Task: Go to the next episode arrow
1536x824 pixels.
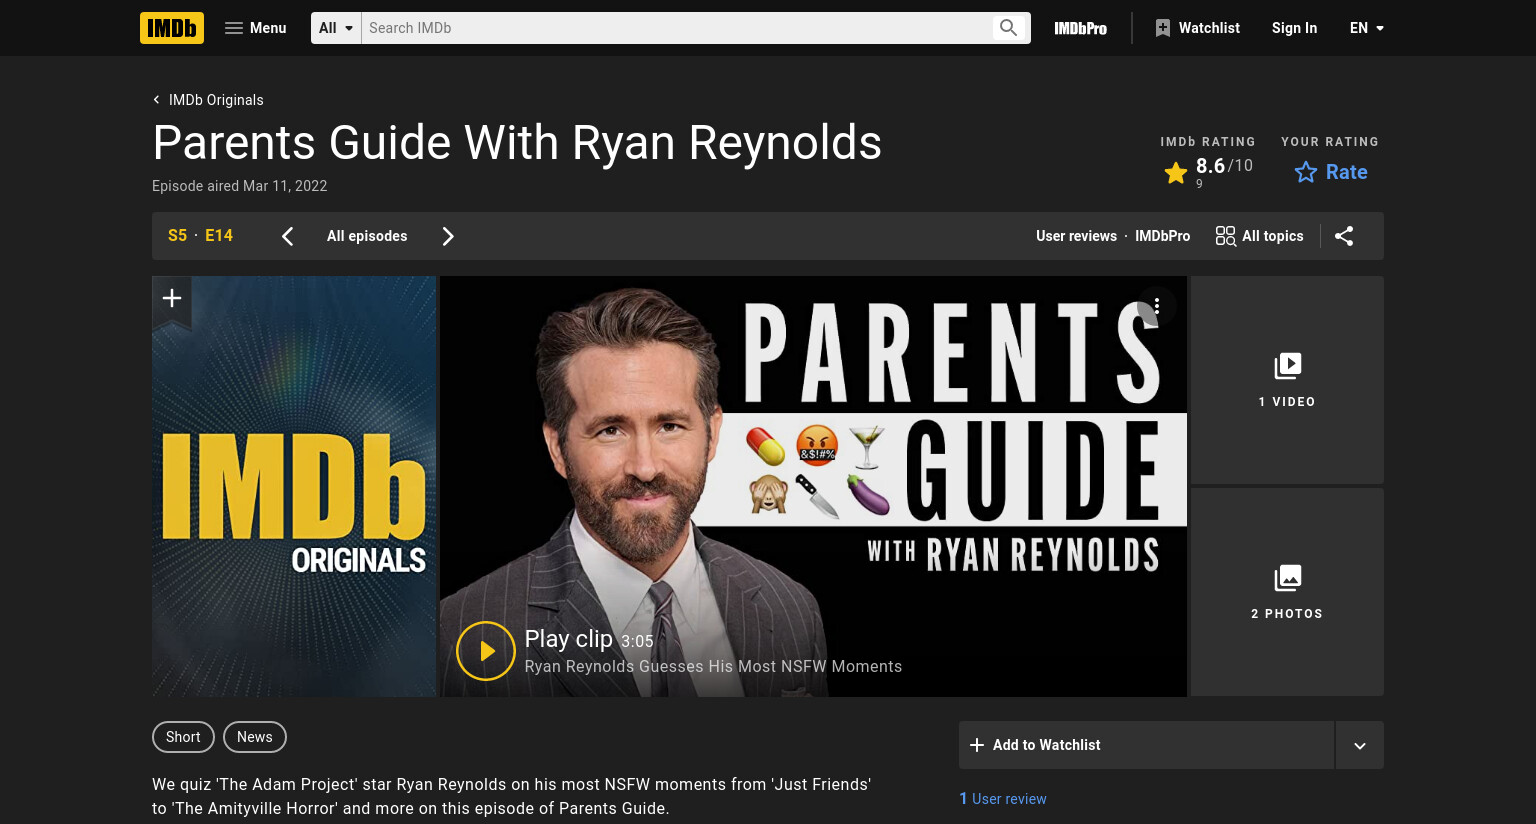Action: (448, 236)
